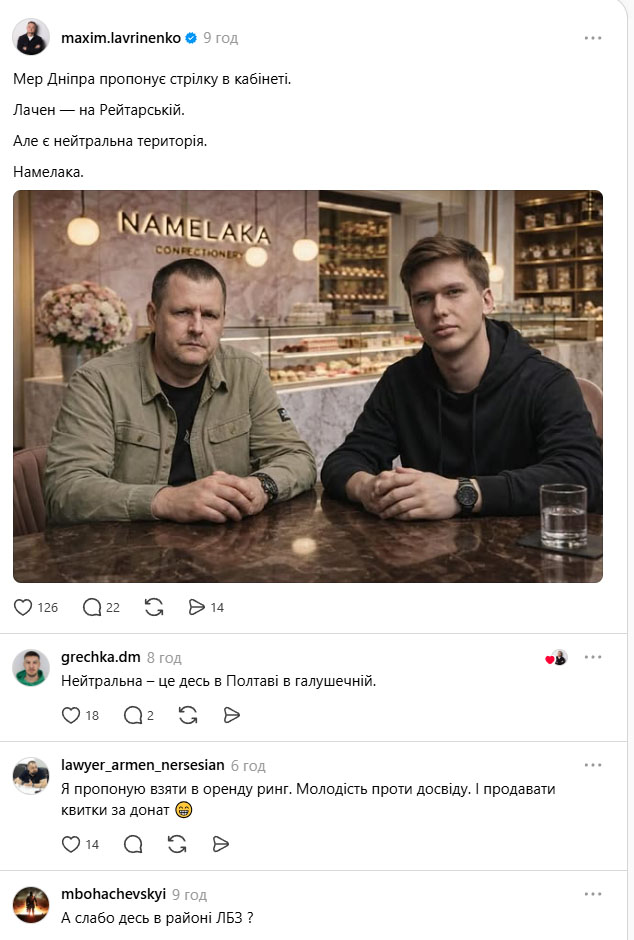Viewport: 634px width, 940px height.
Task: Share the main post via send icon
Action: pyautogui.click(x=206, y=607)
